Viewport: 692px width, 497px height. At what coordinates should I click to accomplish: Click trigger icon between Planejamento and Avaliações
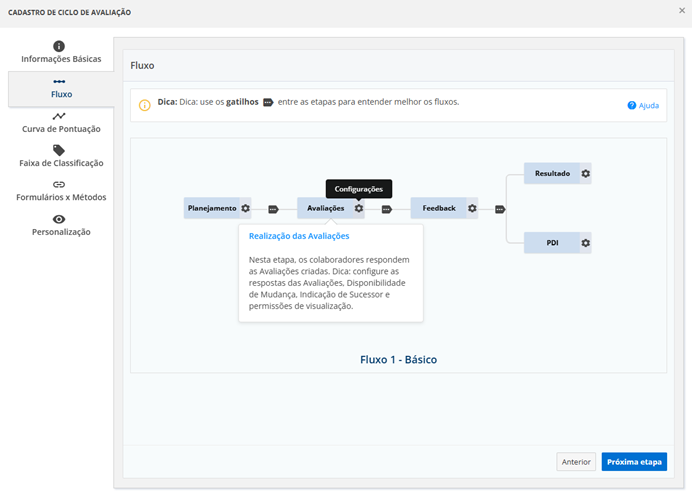273,210
